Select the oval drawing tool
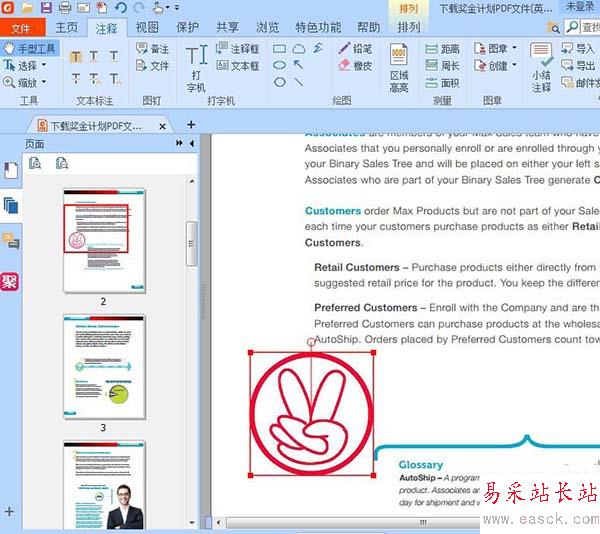This screenshot has width=600, height=534. coord(279,65)
